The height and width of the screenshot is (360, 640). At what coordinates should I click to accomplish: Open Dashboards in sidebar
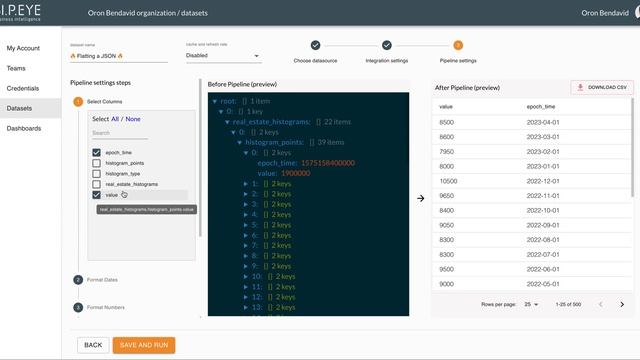click(x=24, y=128)
